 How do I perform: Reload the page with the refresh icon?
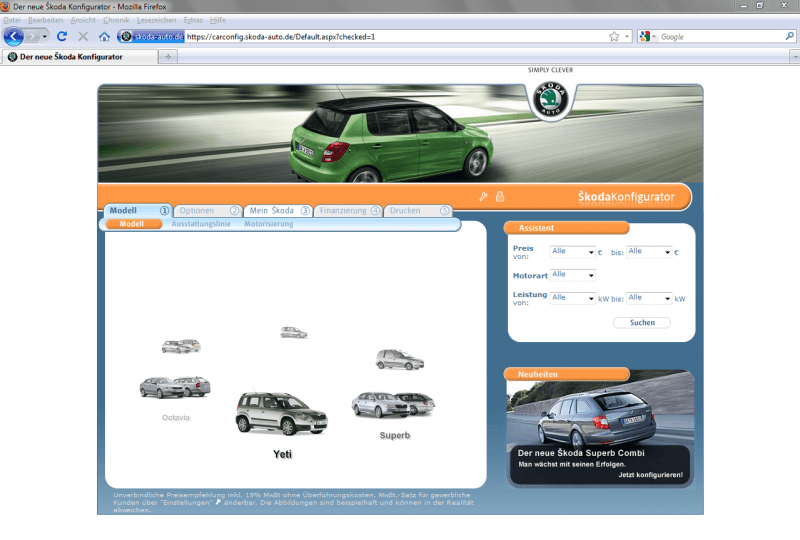click(x=62, y=36)
